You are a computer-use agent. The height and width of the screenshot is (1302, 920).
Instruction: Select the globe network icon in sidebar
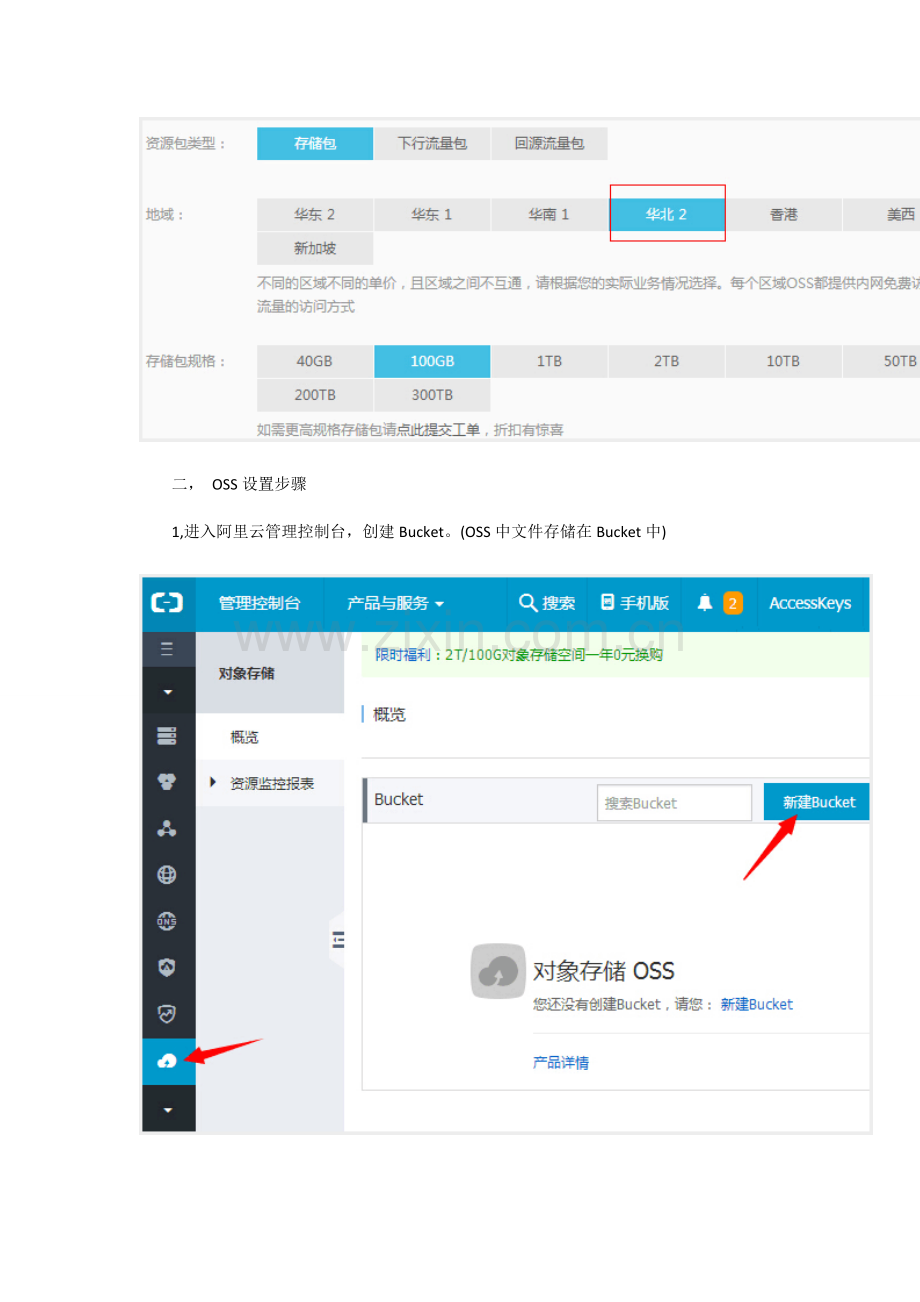pyautogui.click(x=168, y=873)
